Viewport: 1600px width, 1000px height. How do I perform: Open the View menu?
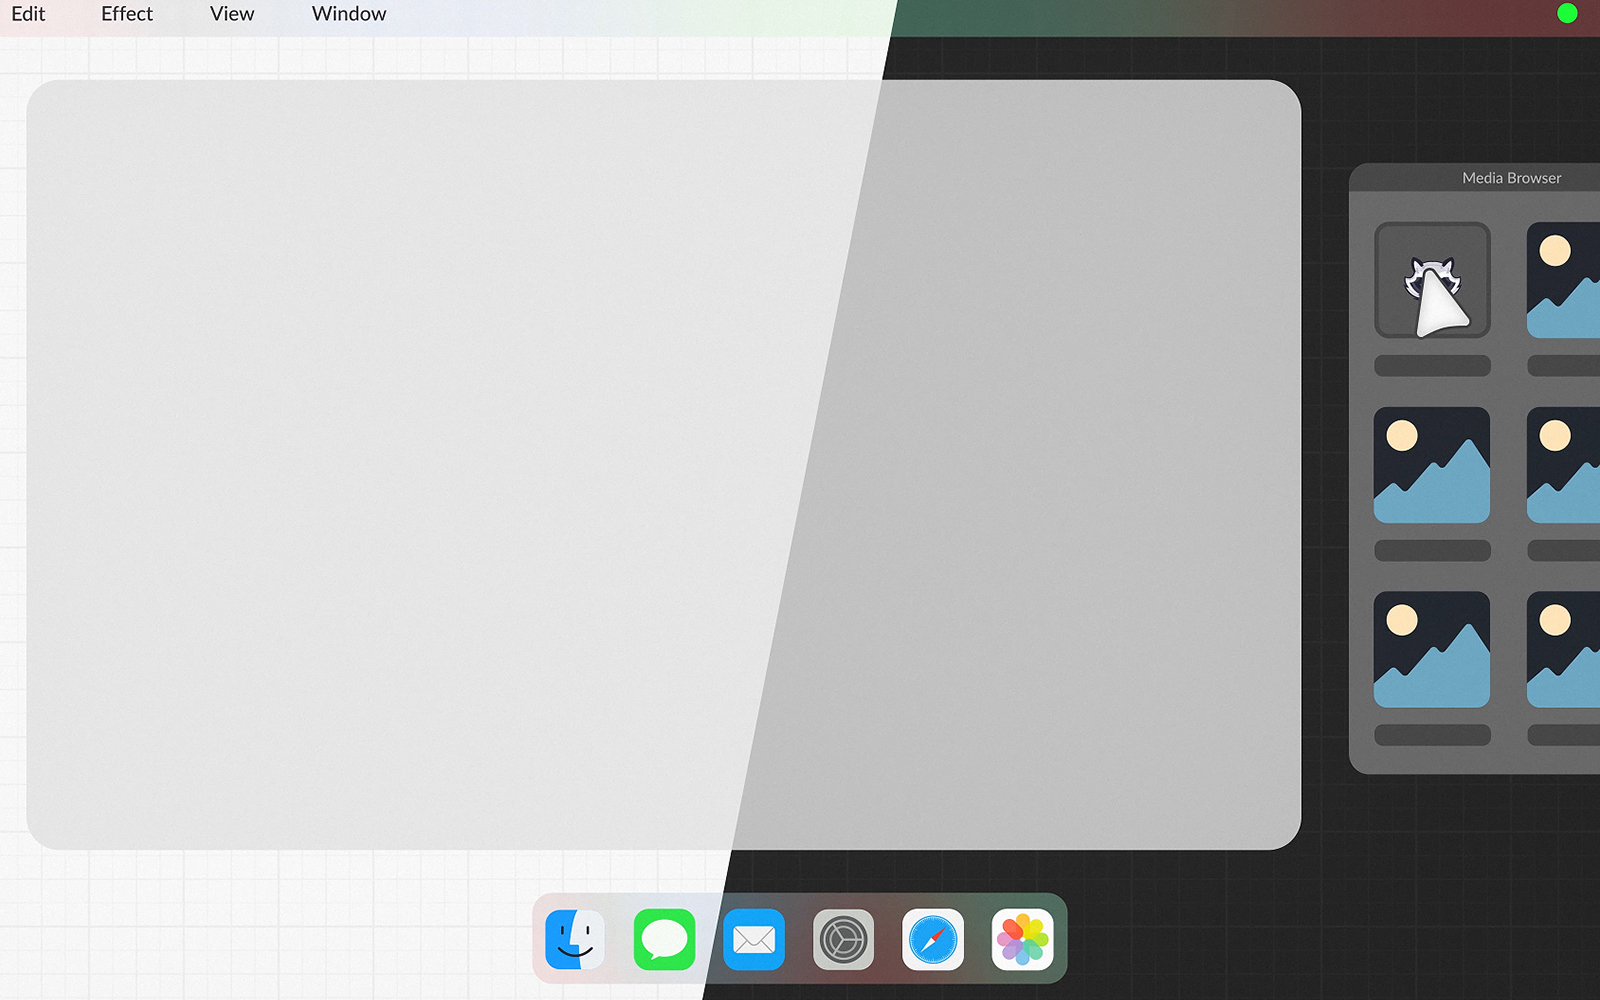232,14
